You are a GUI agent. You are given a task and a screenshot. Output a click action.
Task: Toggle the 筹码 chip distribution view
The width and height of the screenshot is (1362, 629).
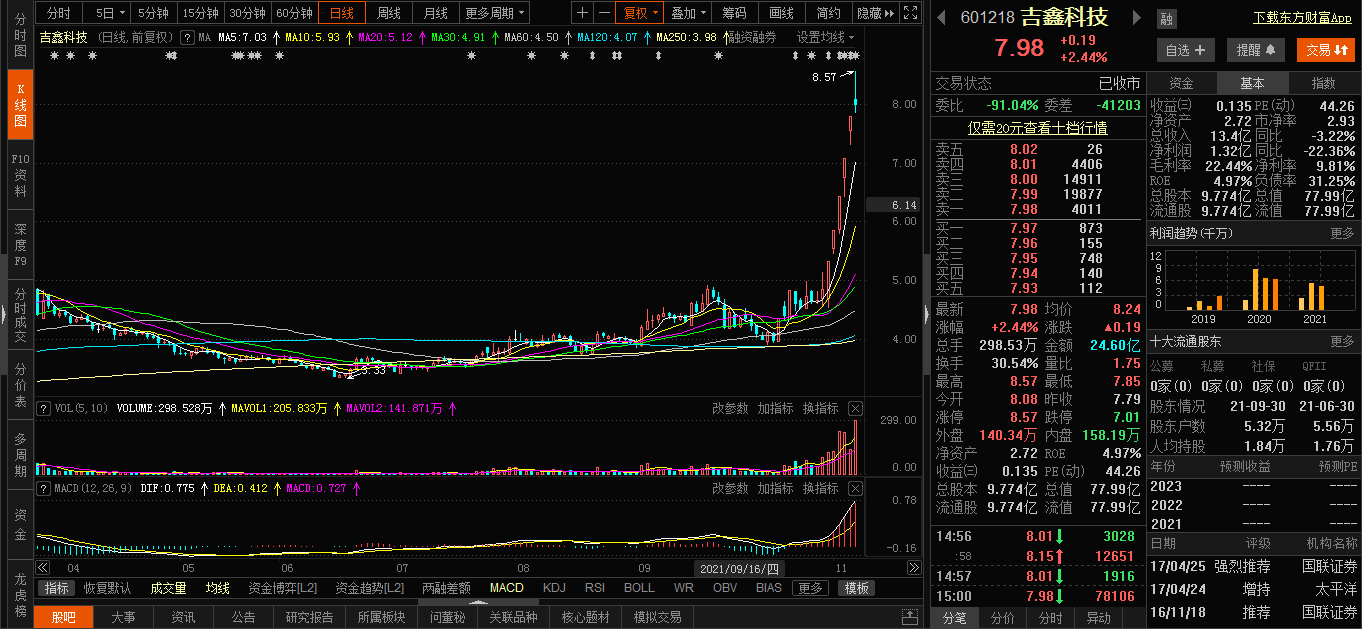coord(734,13)
